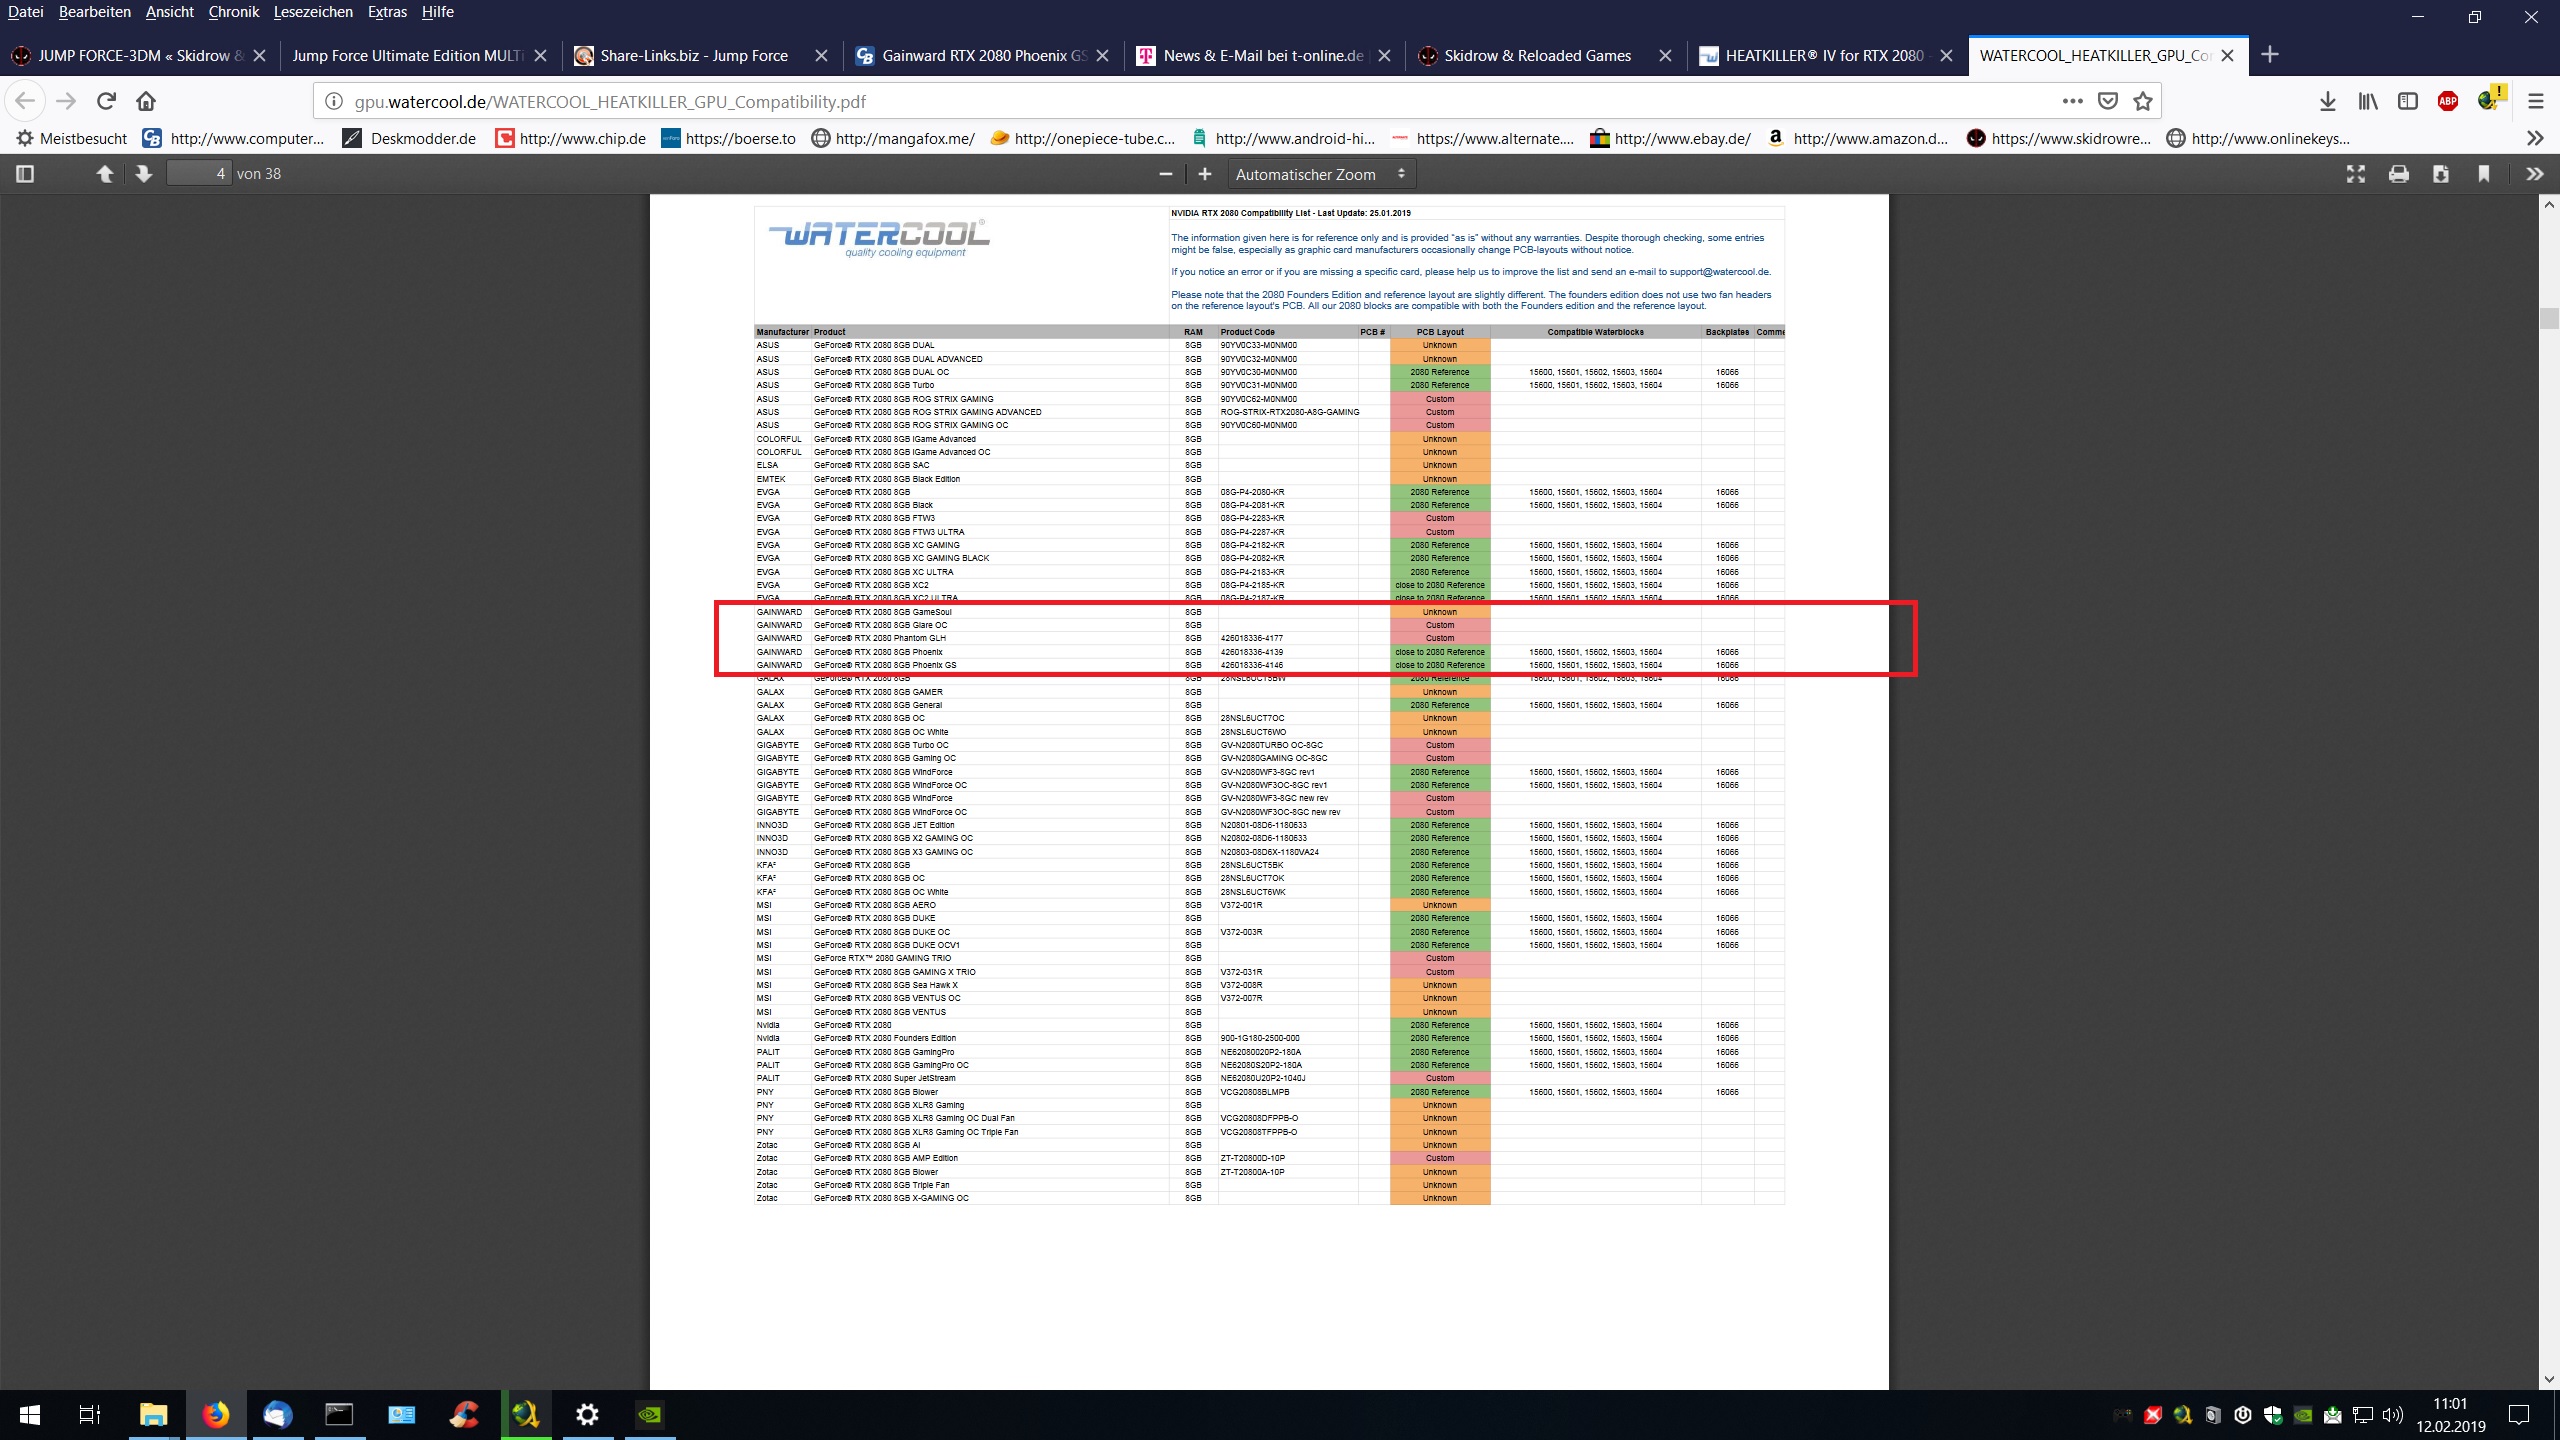2560x1440 pixels.
Task: Zoom in on the PDF
Action: [1205, 174]
